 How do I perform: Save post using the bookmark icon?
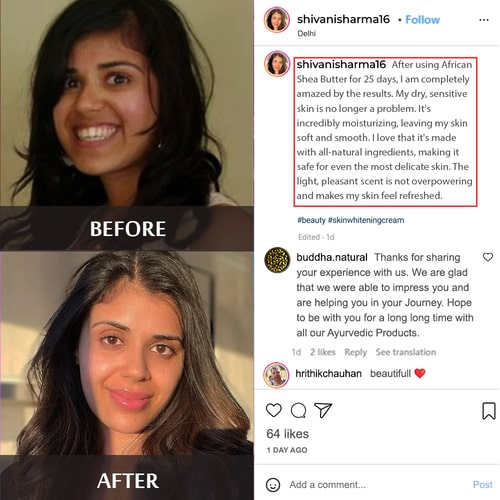click(x=489, y=411)
